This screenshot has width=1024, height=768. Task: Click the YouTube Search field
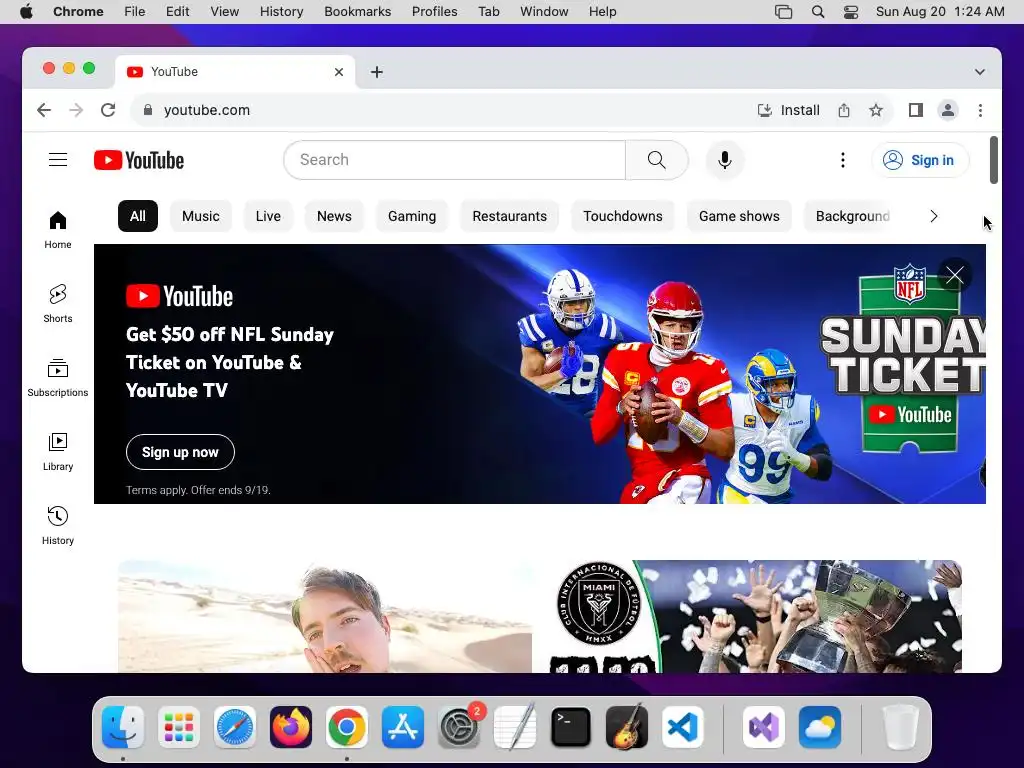point(455,160)
